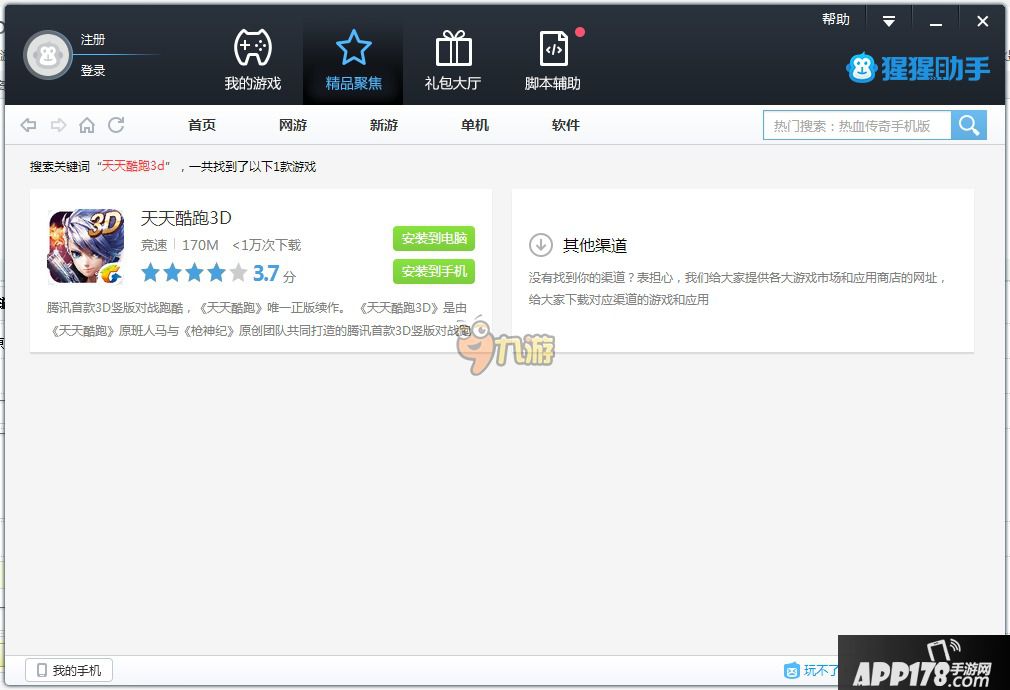This screenshot has height=690, width=1010.
Task: Open the script helper 脚本辅助 icon
Action: point(553,48)
